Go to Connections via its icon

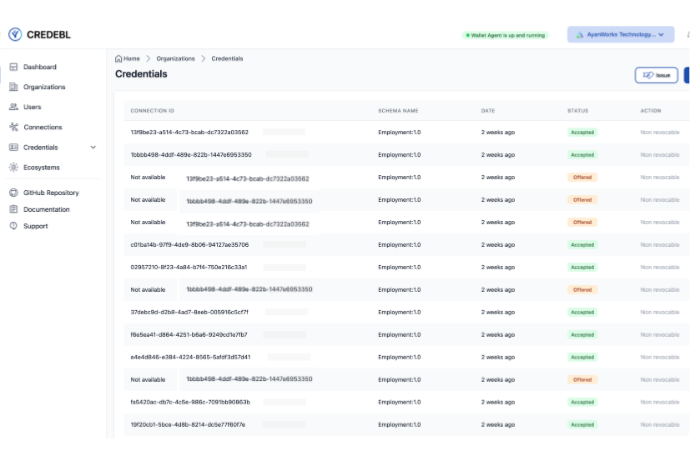(14, 127)
